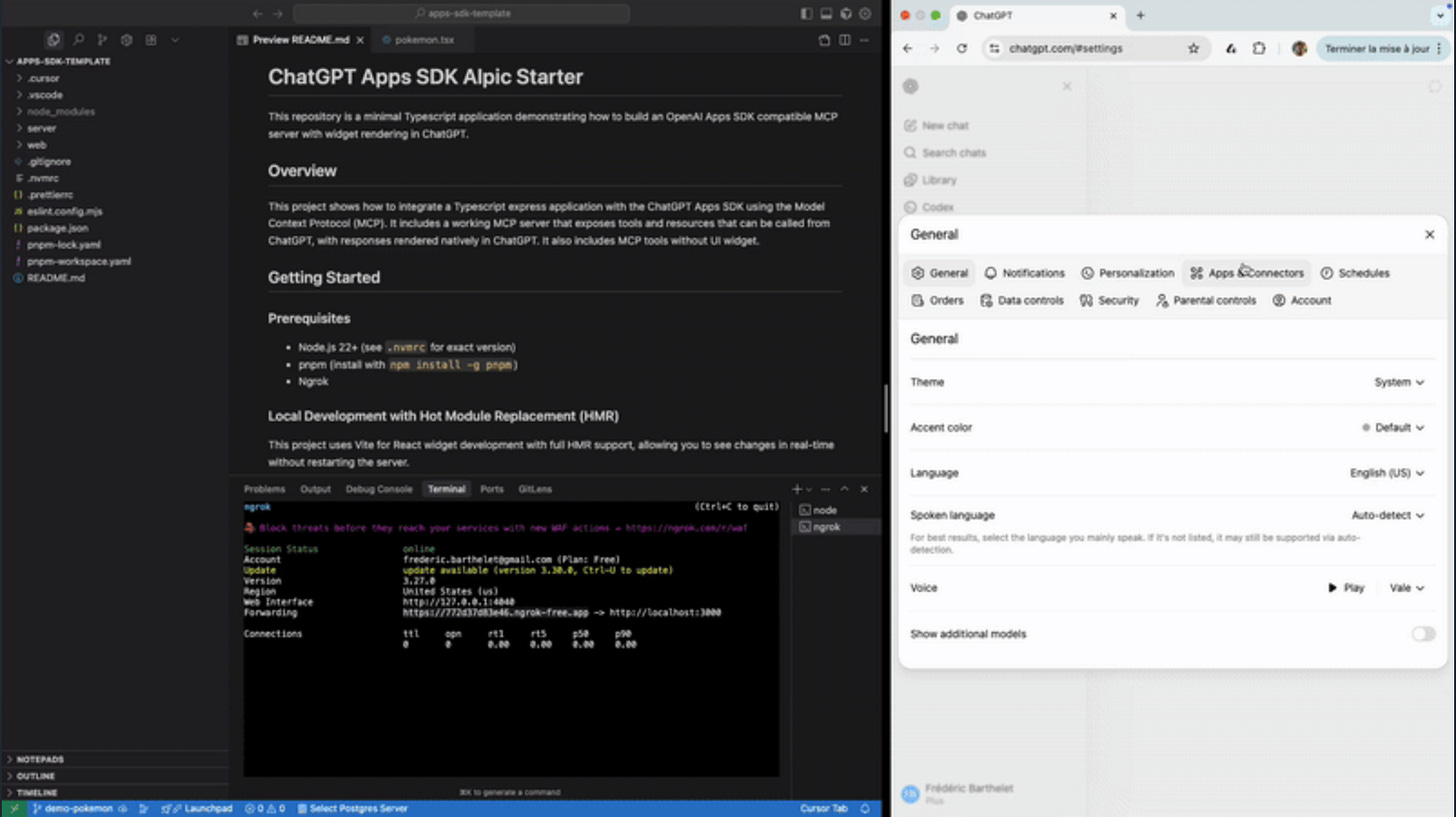Open a new Chrome tab with the plus
This screenshot has height=817, width=1456.
(1140, 15)
